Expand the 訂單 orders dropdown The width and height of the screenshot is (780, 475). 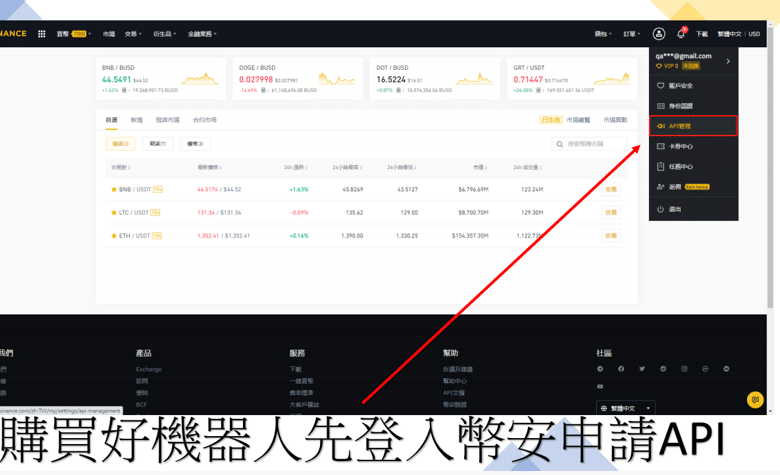(x=632, y=34)
